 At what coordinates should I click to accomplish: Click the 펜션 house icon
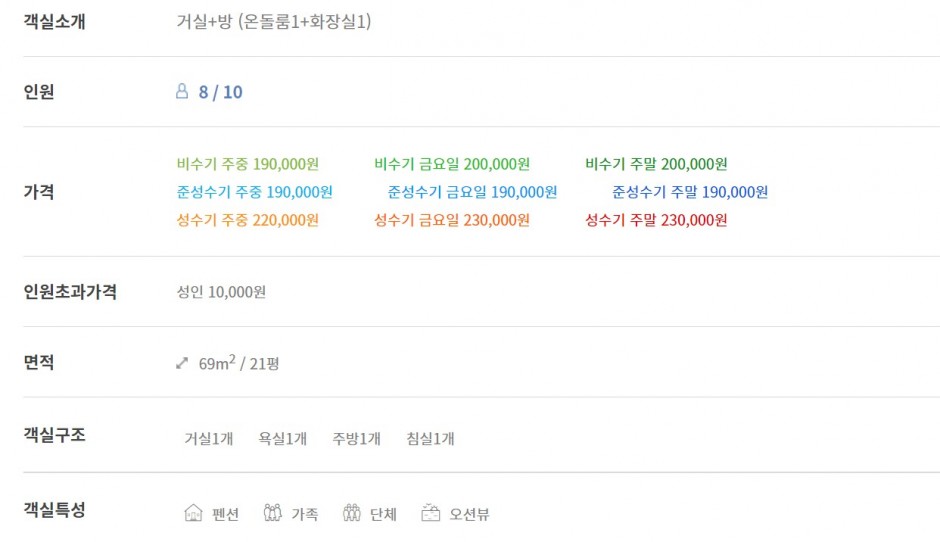[193, 513]
